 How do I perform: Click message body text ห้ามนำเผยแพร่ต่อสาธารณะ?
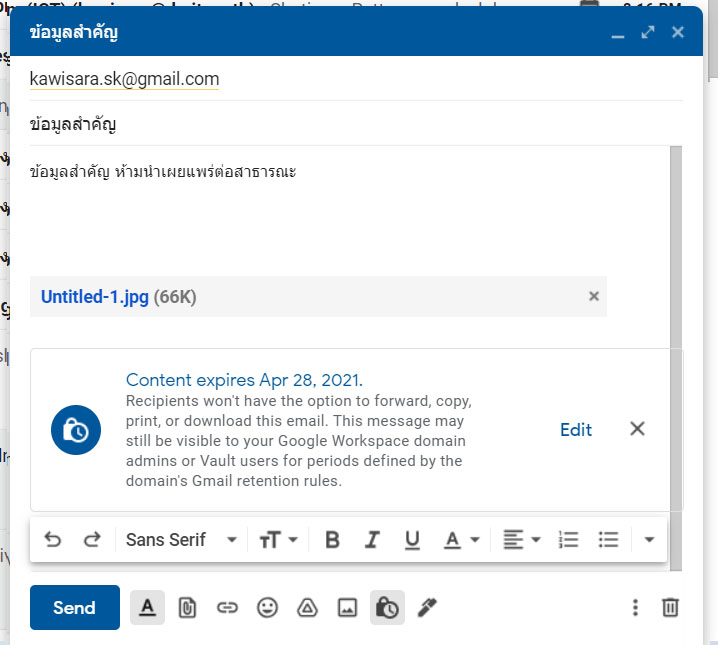tap(206, 172)
